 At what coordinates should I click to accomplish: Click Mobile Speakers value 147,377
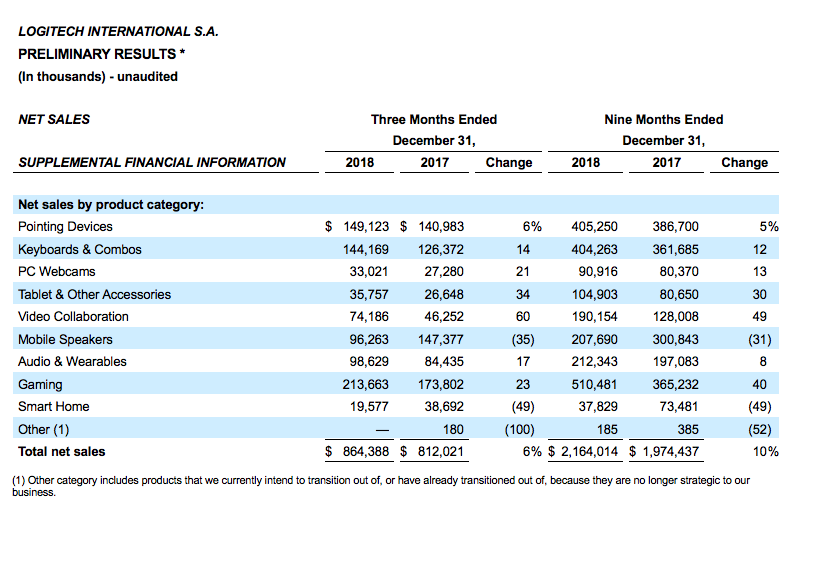click(441, 340)
